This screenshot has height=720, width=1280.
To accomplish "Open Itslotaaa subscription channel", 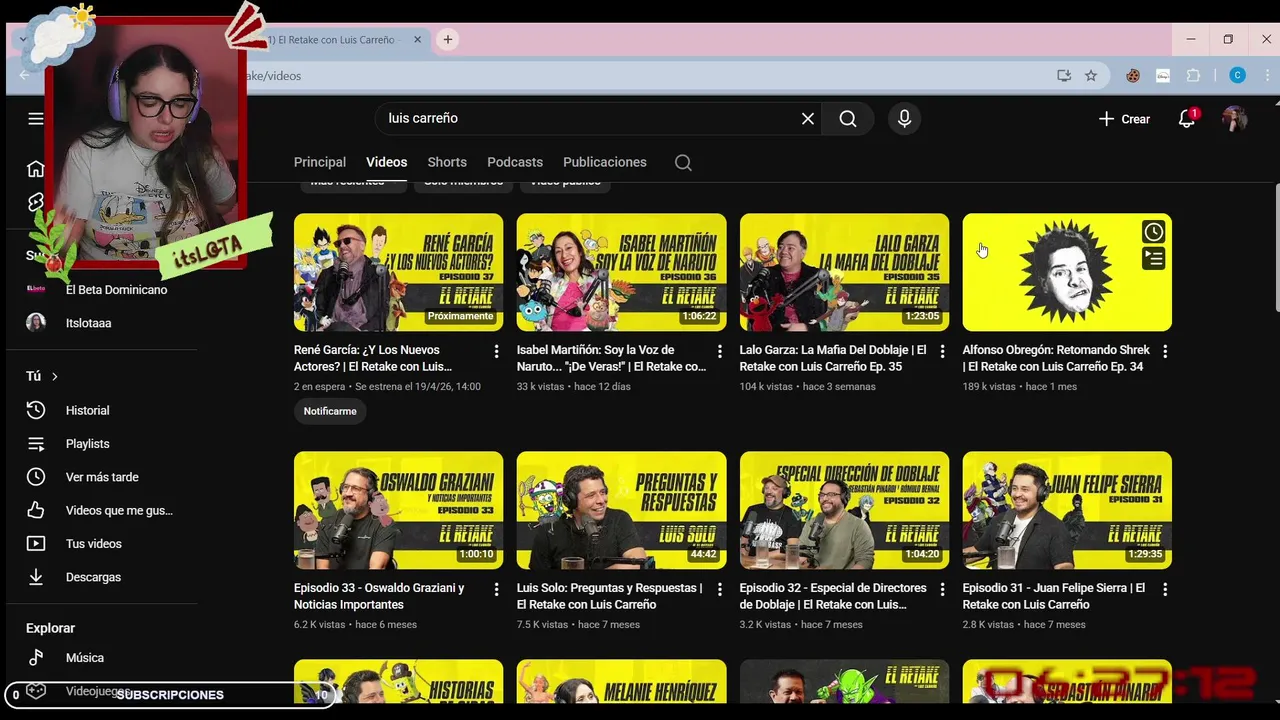I will click(x=88, y=323).
